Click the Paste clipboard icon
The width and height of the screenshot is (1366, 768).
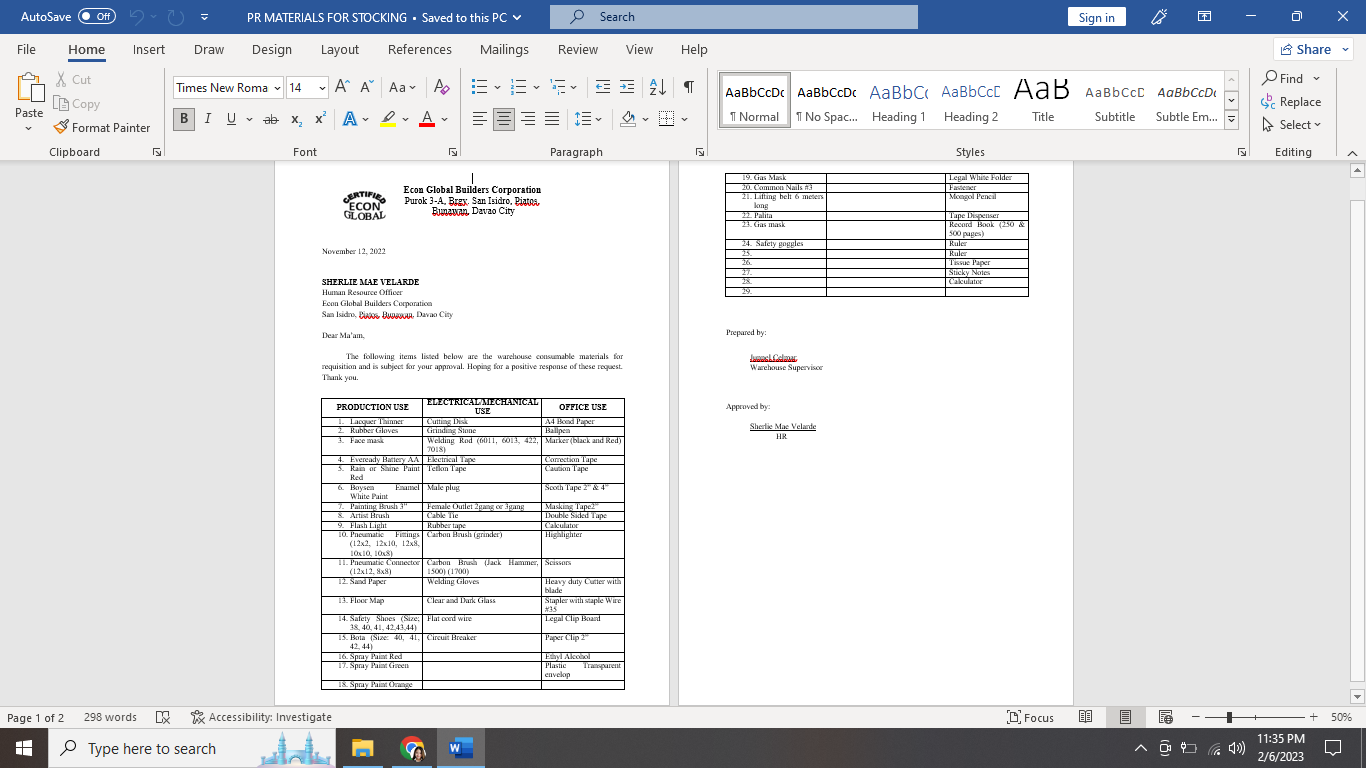[x=29, y=88]
